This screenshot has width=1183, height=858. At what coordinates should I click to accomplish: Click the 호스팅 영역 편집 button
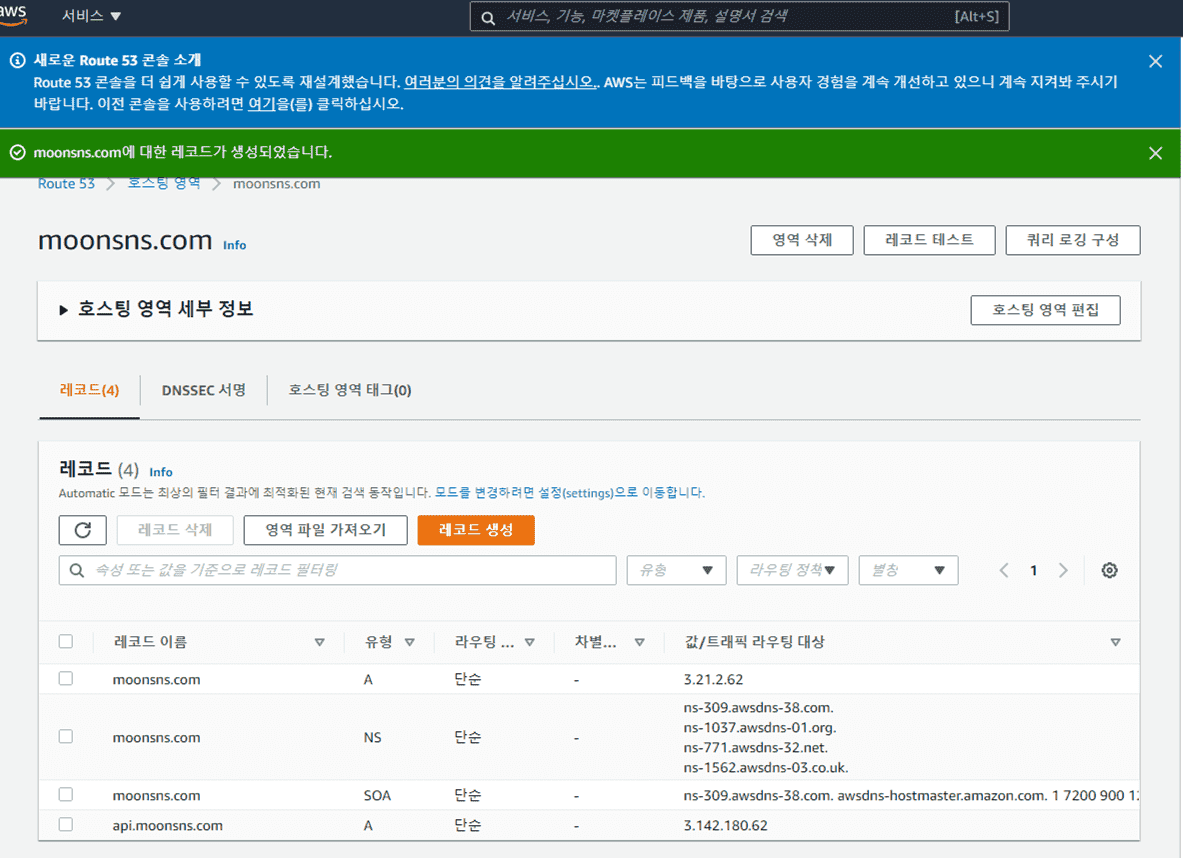(x=1046, y=310)
